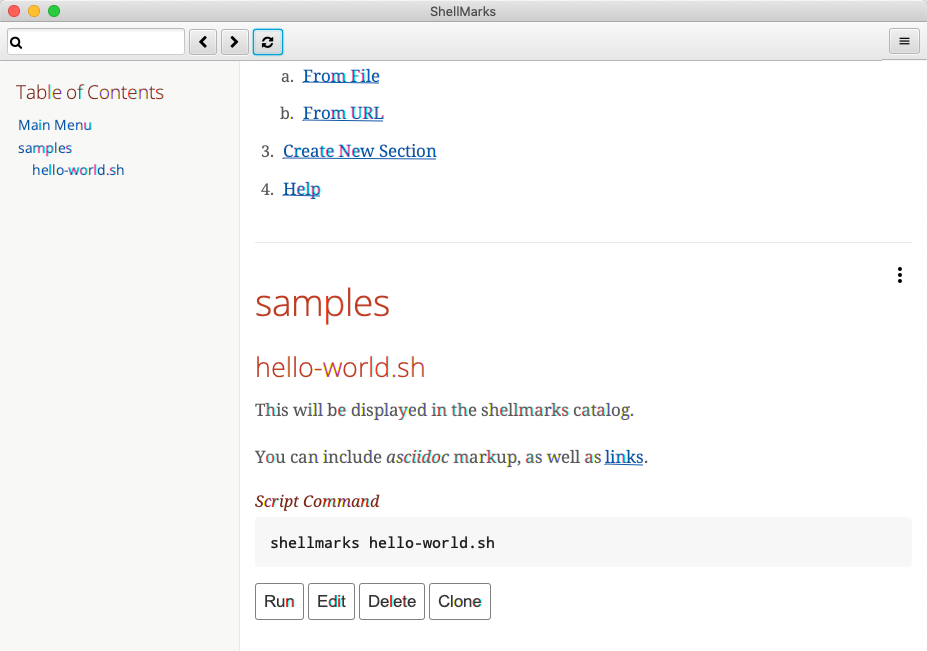Open the three-dot menu for the samples section

[899, 274]
